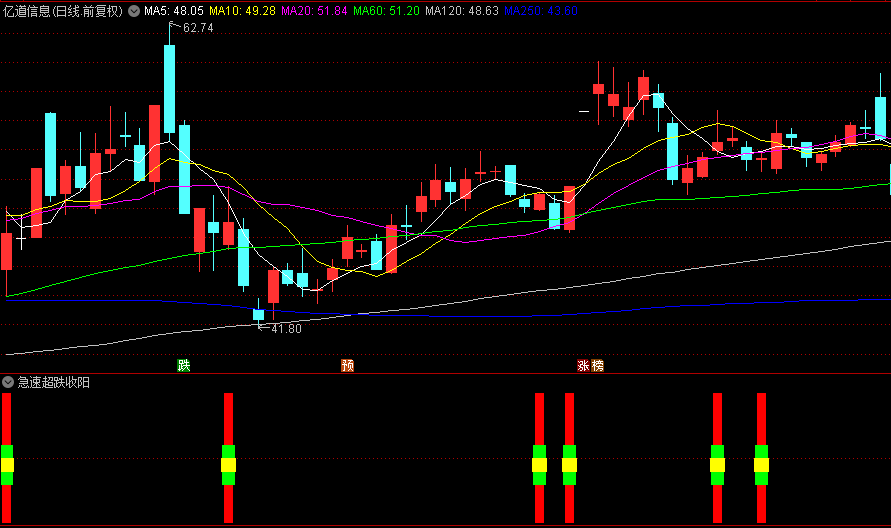The height and width of the screenshot is (528, 891).
Task: Select the MA5: 48.05 indicator label
Action: pos(174,11)
